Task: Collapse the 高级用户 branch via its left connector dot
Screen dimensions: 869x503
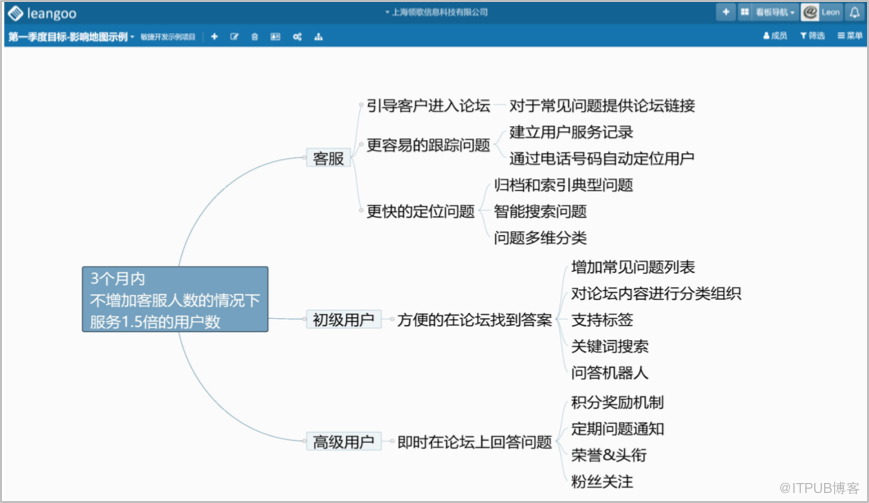Action: (x=304, y=442)
